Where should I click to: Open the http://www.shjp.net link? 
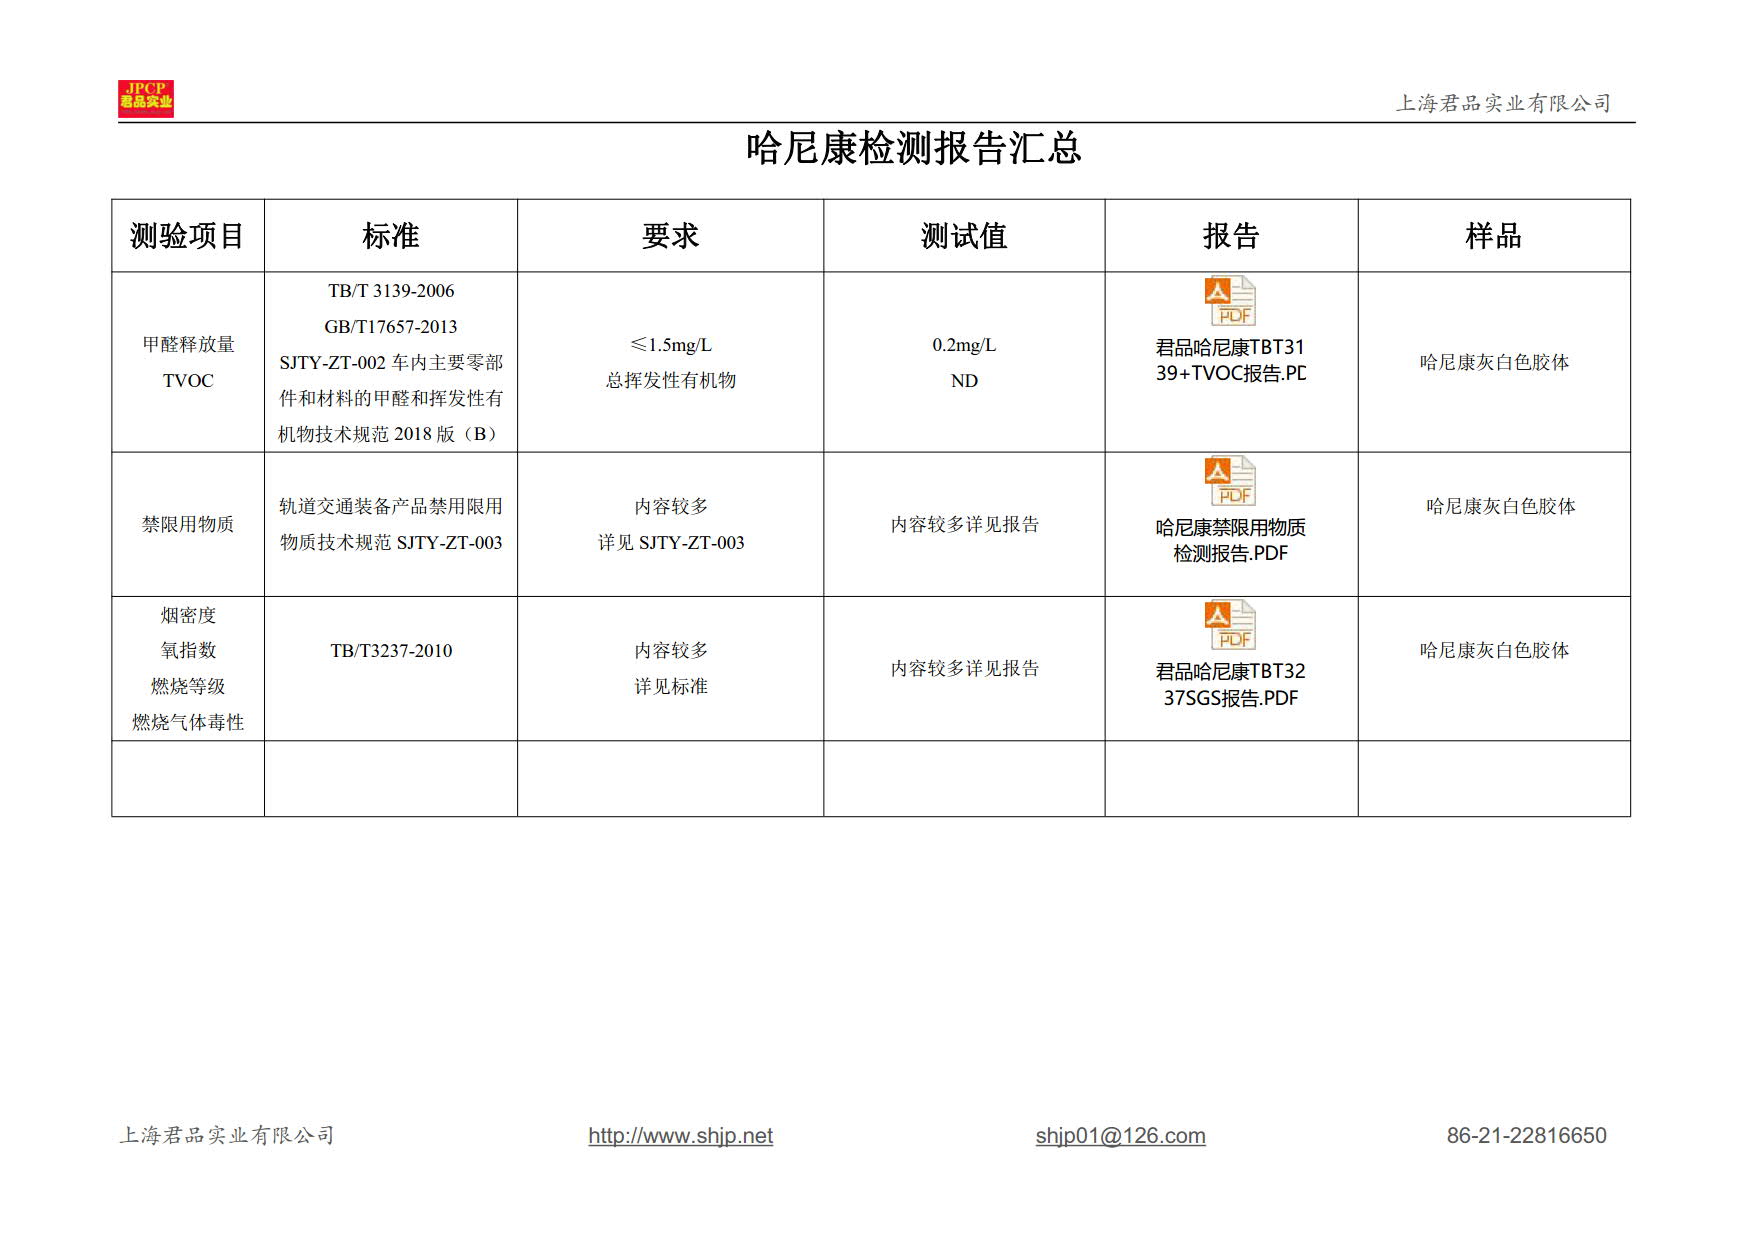click(x=680, y=1136)
